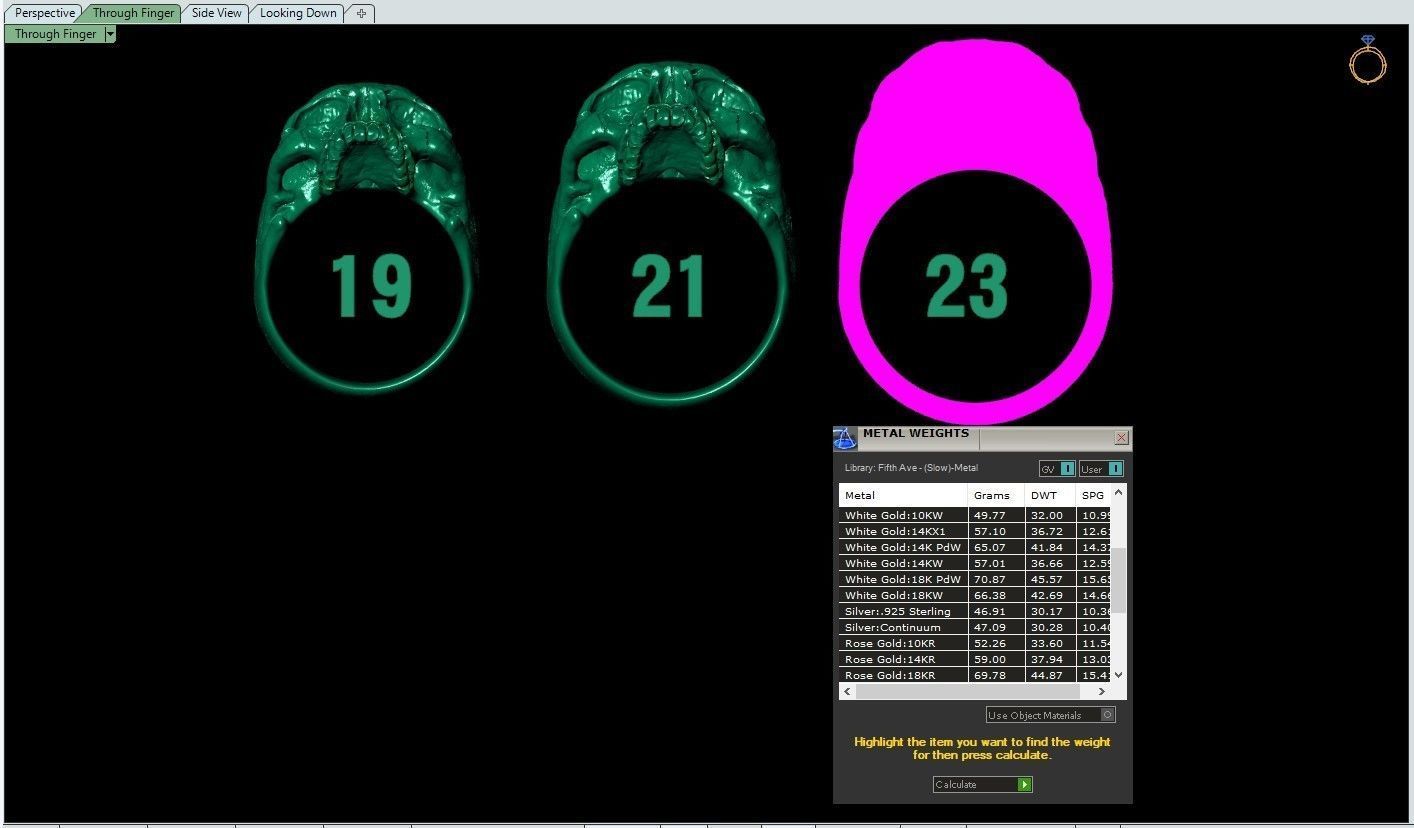Select the White Gold:14K PdW row

974,547
